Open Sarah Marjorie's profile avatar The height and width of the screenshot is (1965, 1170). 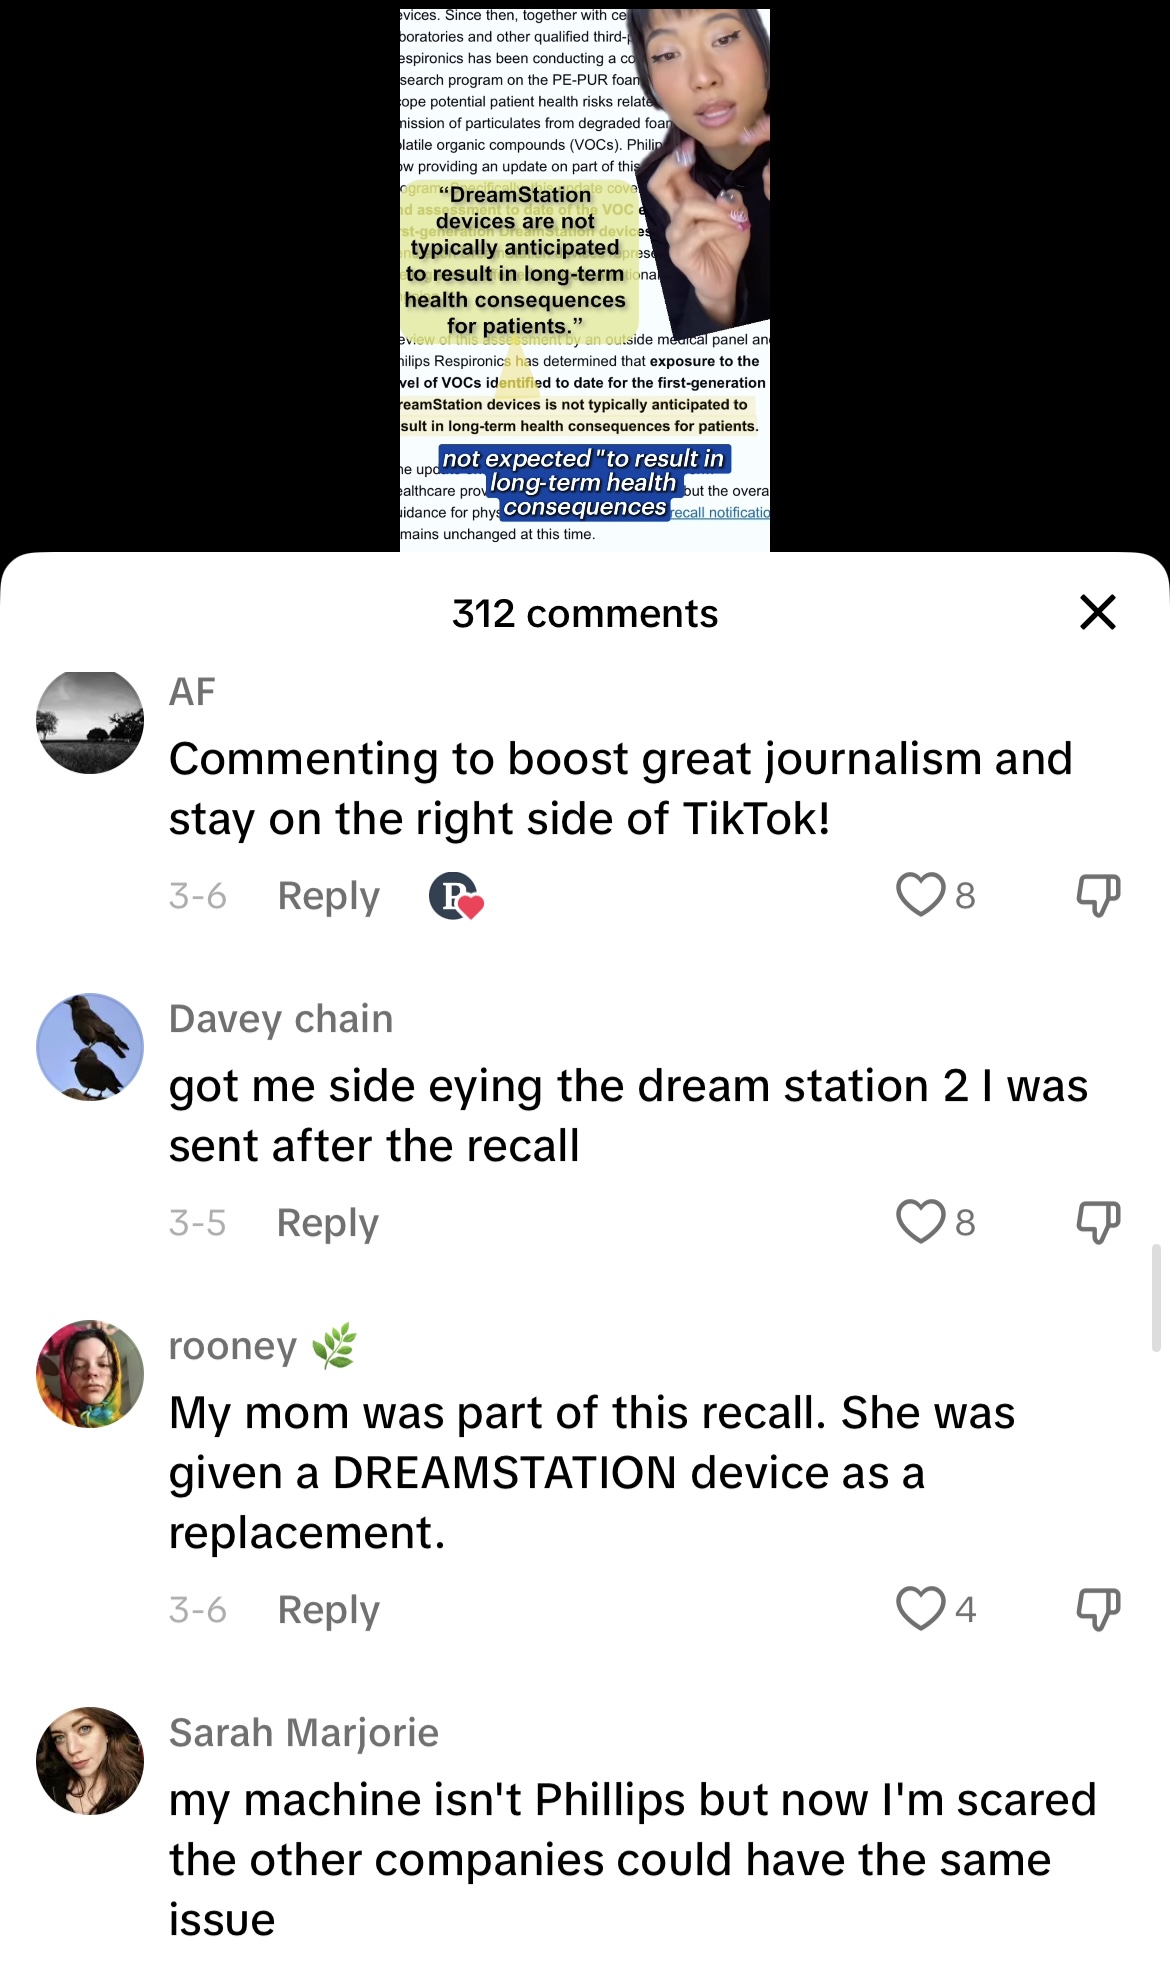90,1761
